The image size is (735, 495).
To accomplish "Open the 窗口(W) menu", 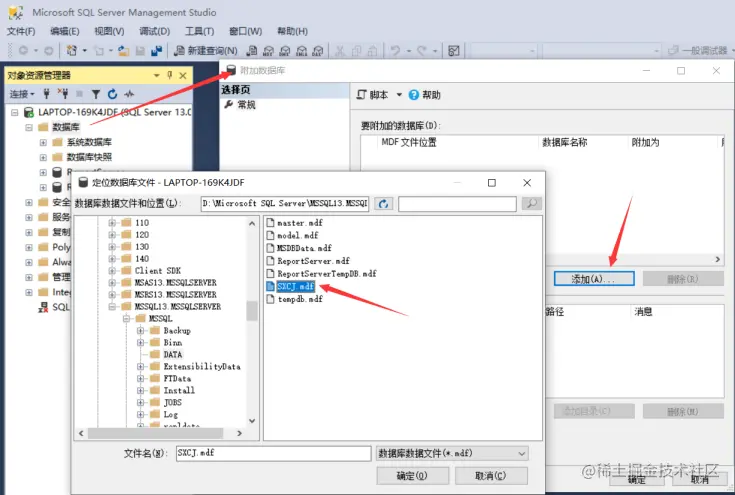I will pos(245,31).
